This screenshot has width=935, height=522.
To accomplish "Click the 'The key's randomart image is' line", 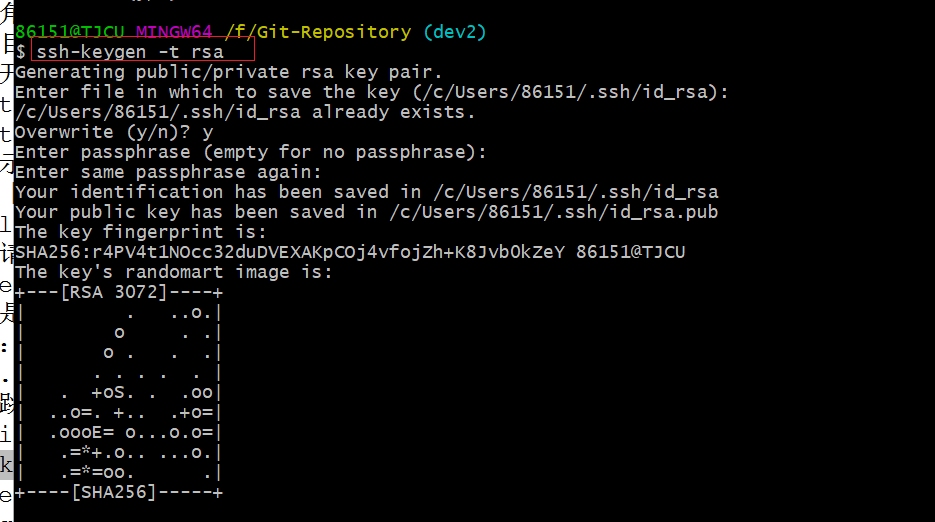I will (x=173, y=272).
